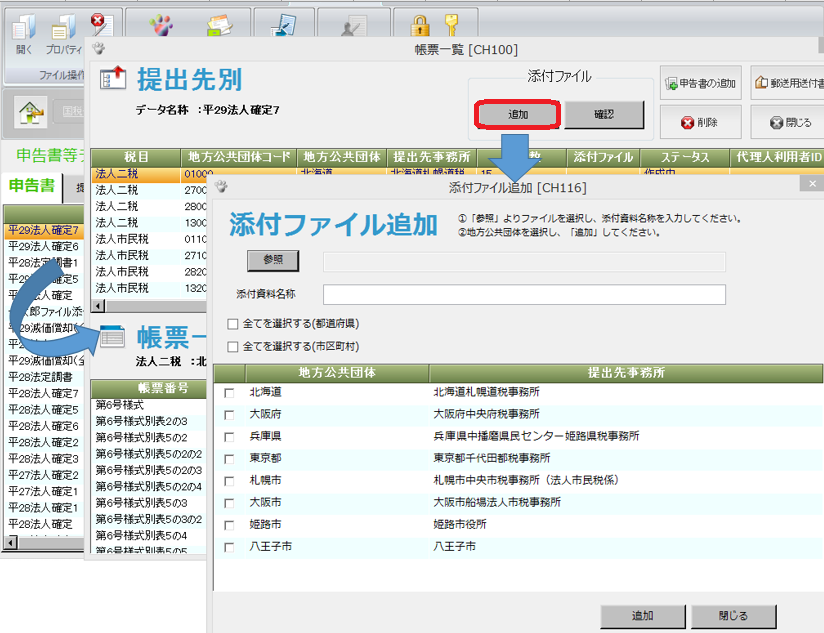Click left arrow of data list scrollbar
Image resolution: width=824 pixels, height=633 pixels.
coord(11,542)
